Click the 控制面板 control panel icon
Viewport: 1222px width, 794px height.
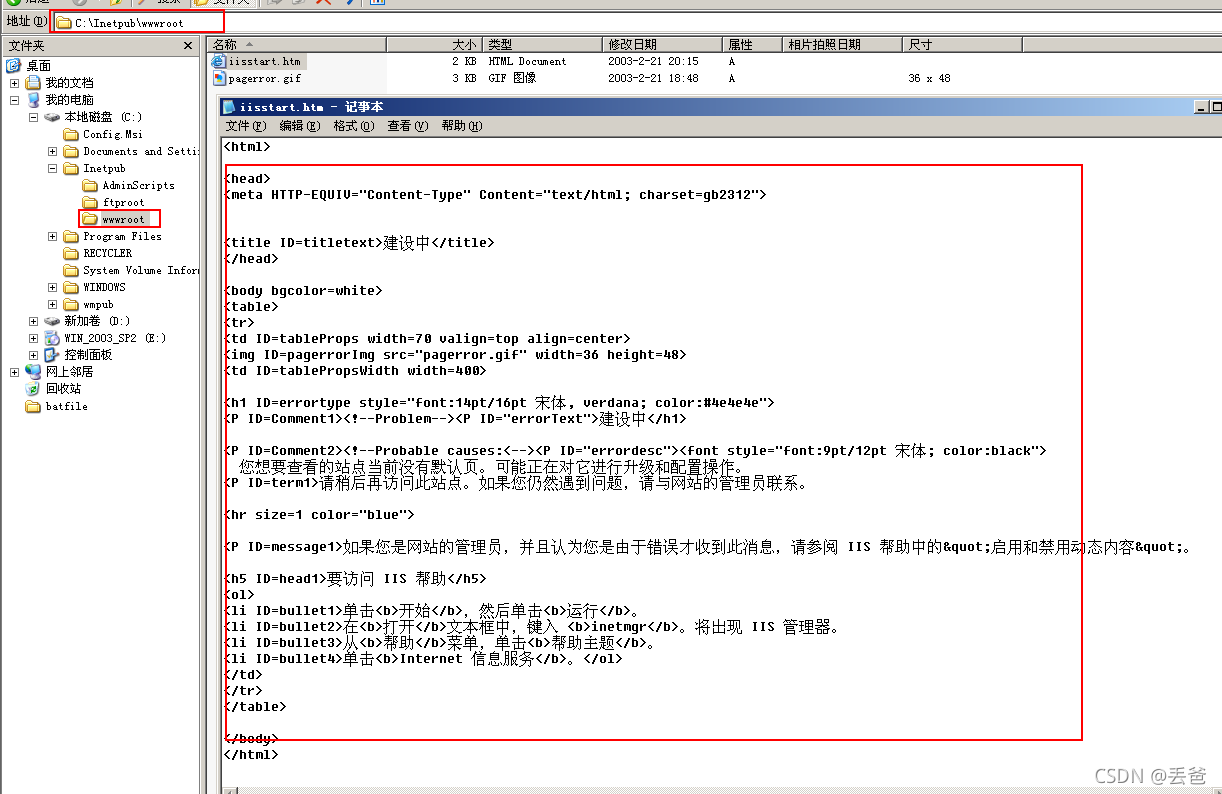coord(52,355)
